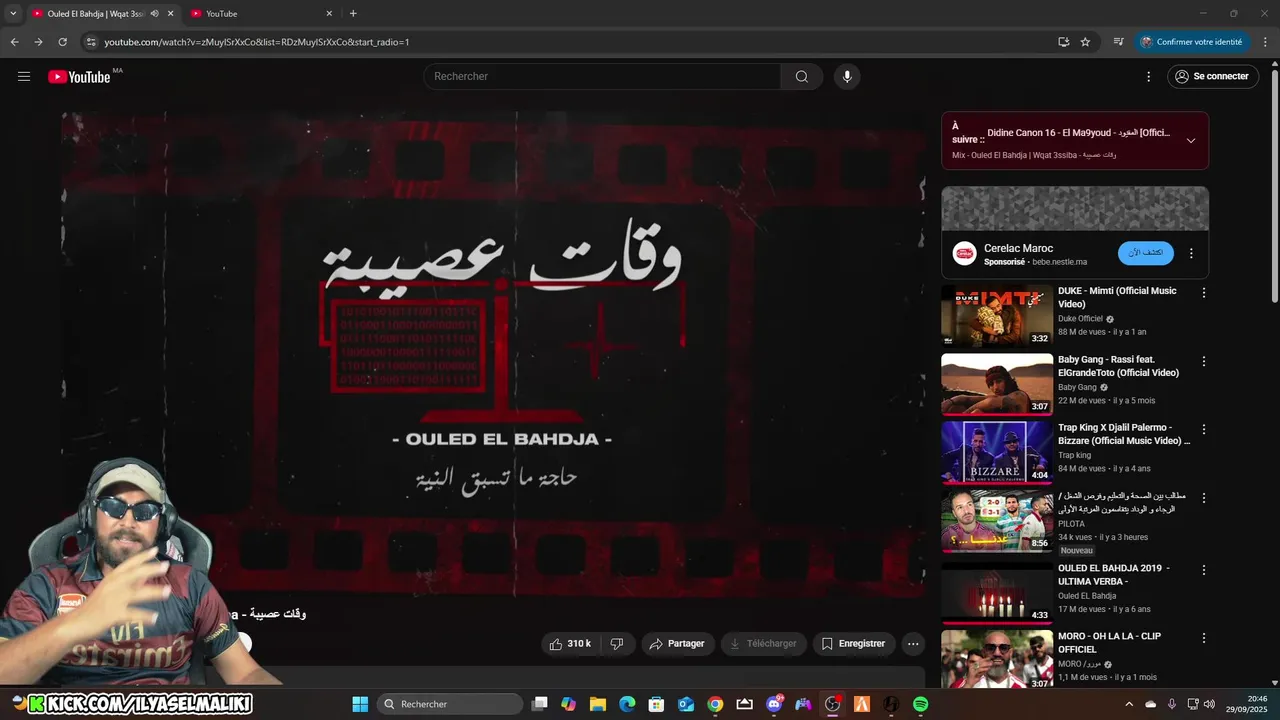The width and height of the screenshot is (1280, 720).
Task: Open bebe.nestle.ma sponsored link
Action: pos(1059,262)
